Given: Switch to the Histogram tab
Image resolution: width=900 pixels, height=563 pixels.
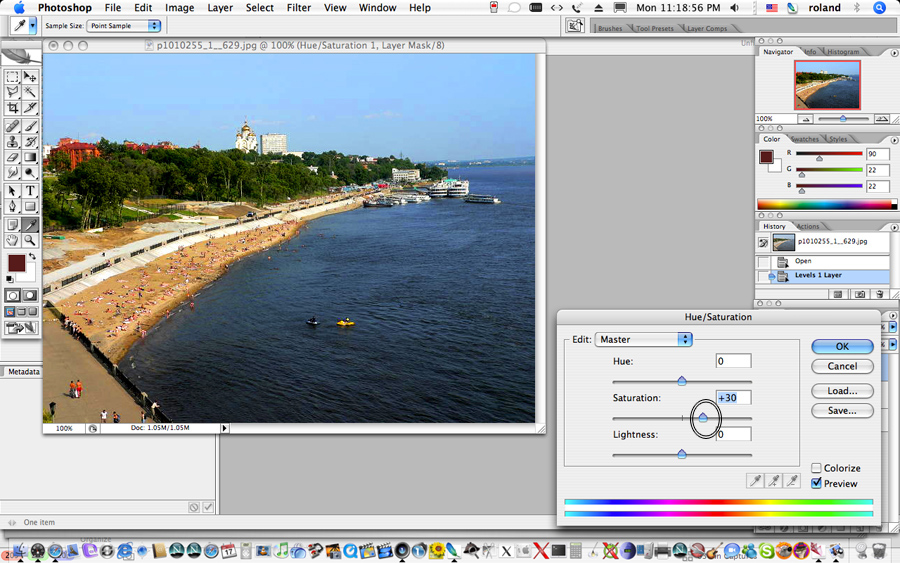Looking at the screenshot, I should click(x=843, y=51).
